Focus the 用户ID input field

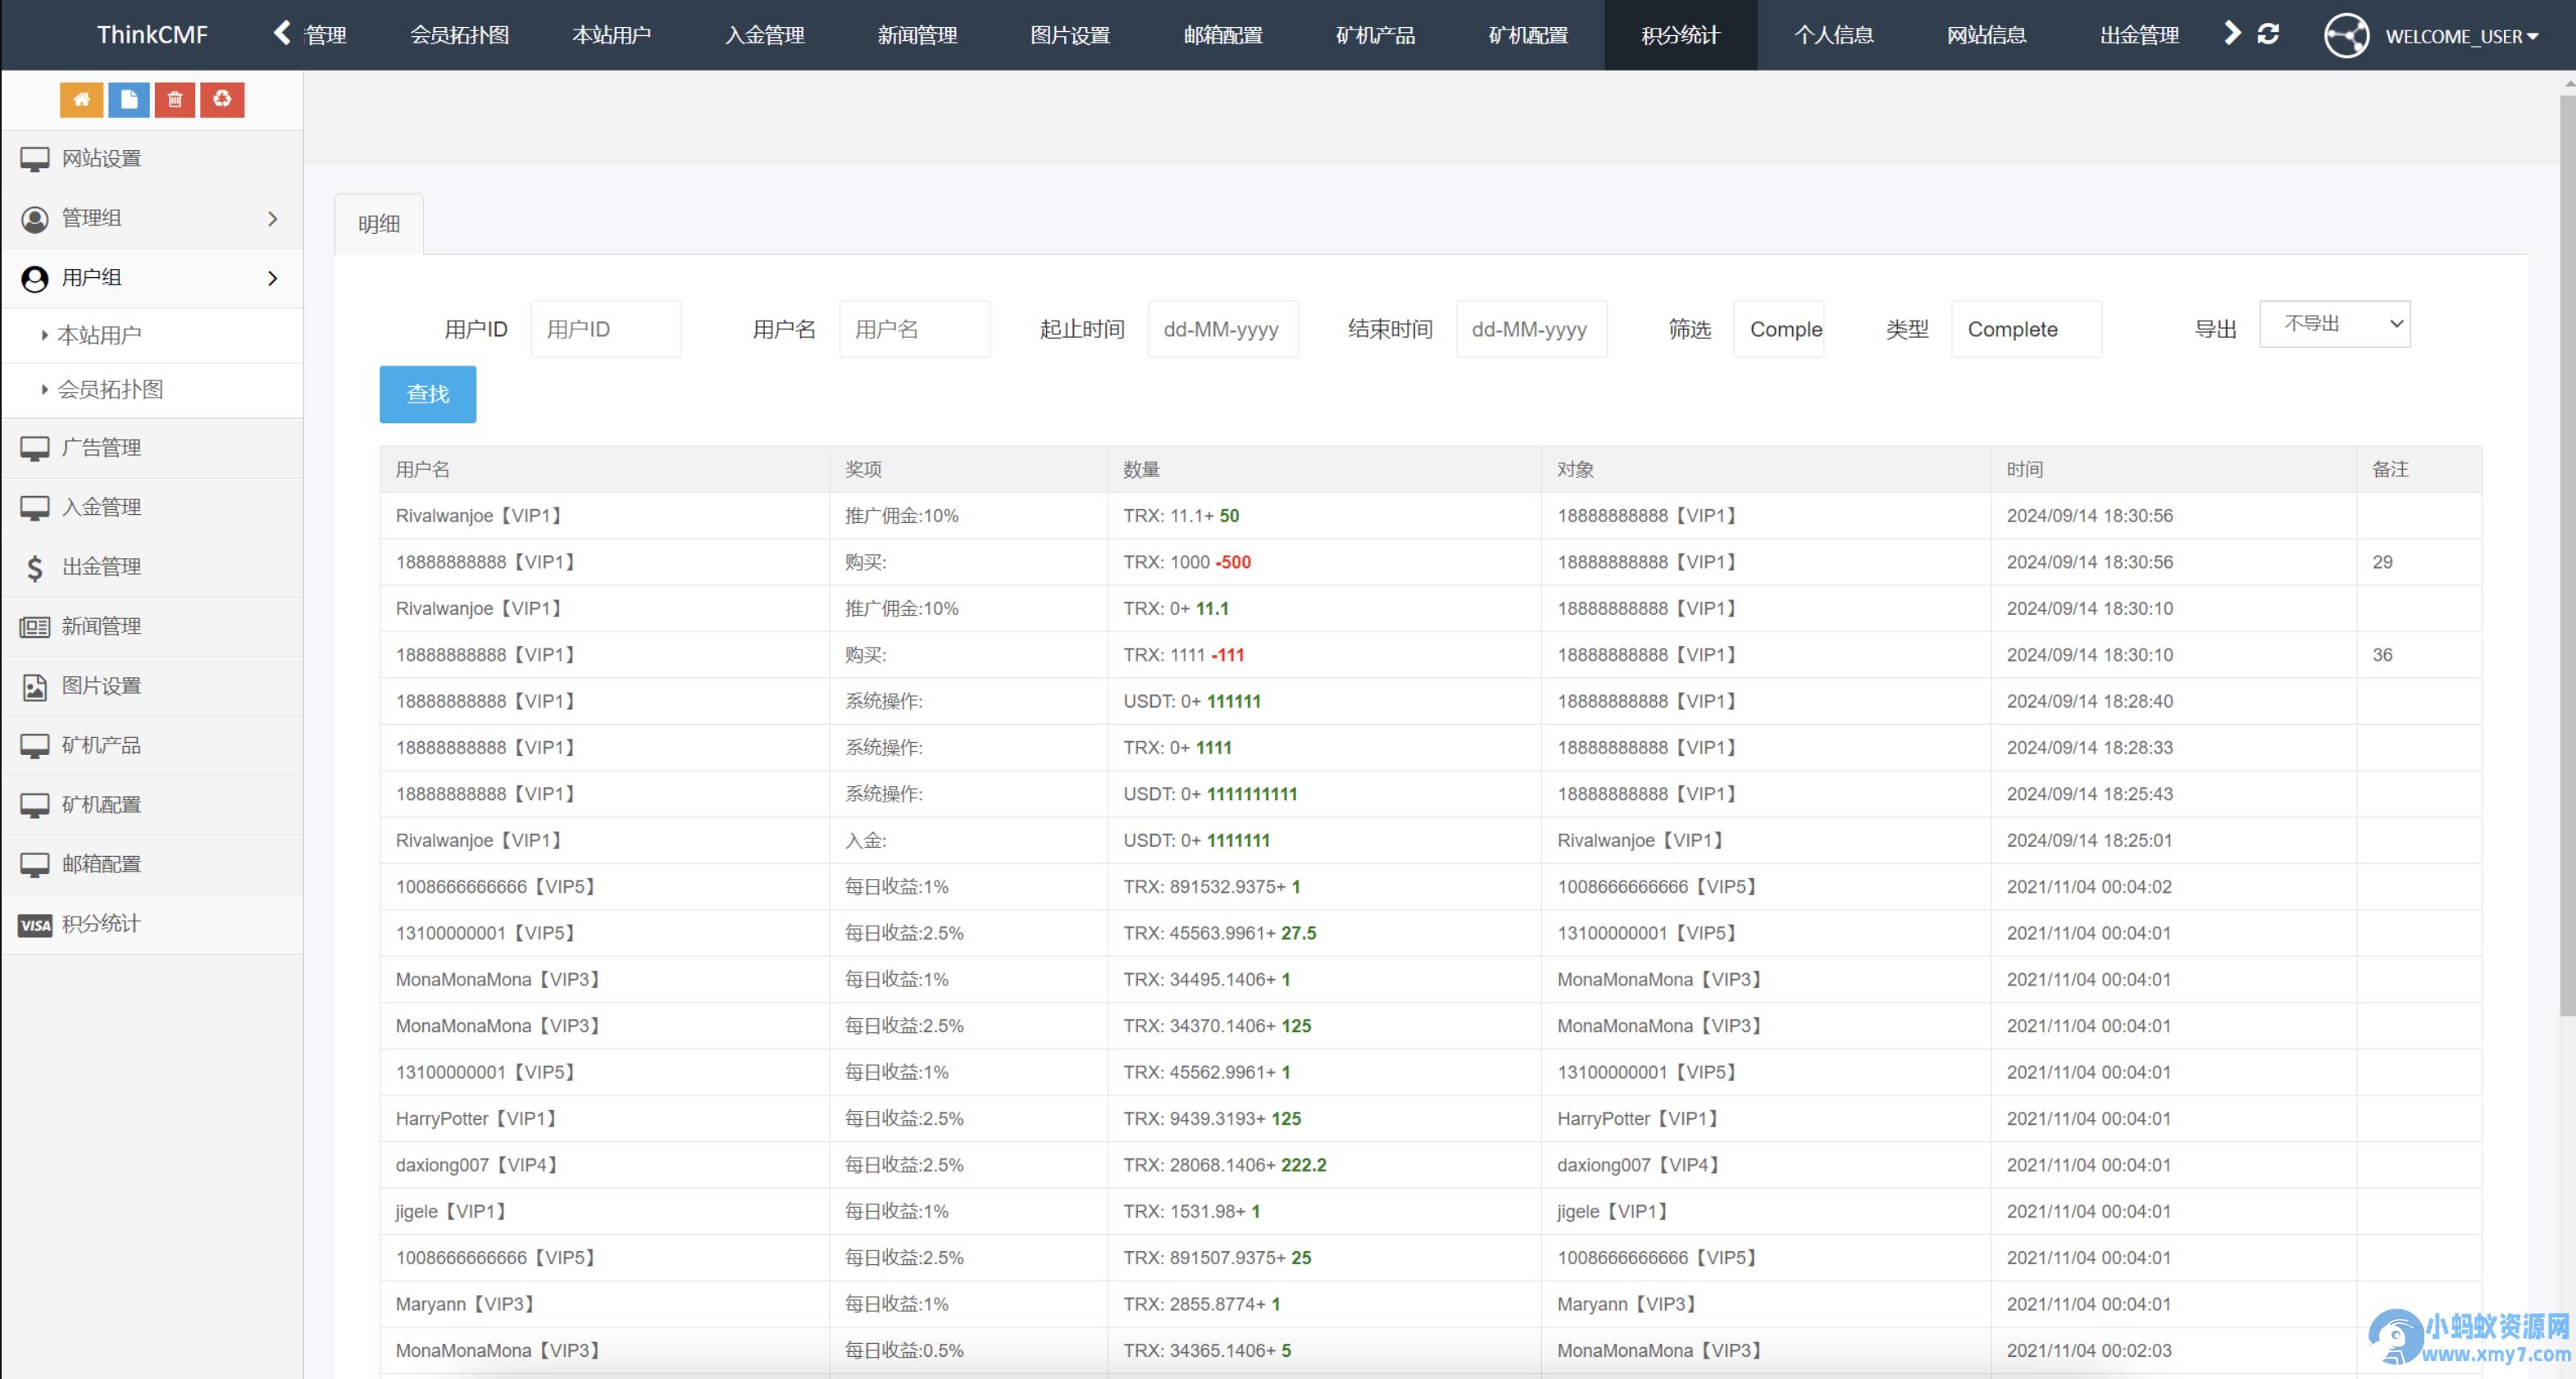[x=606, y=329]
